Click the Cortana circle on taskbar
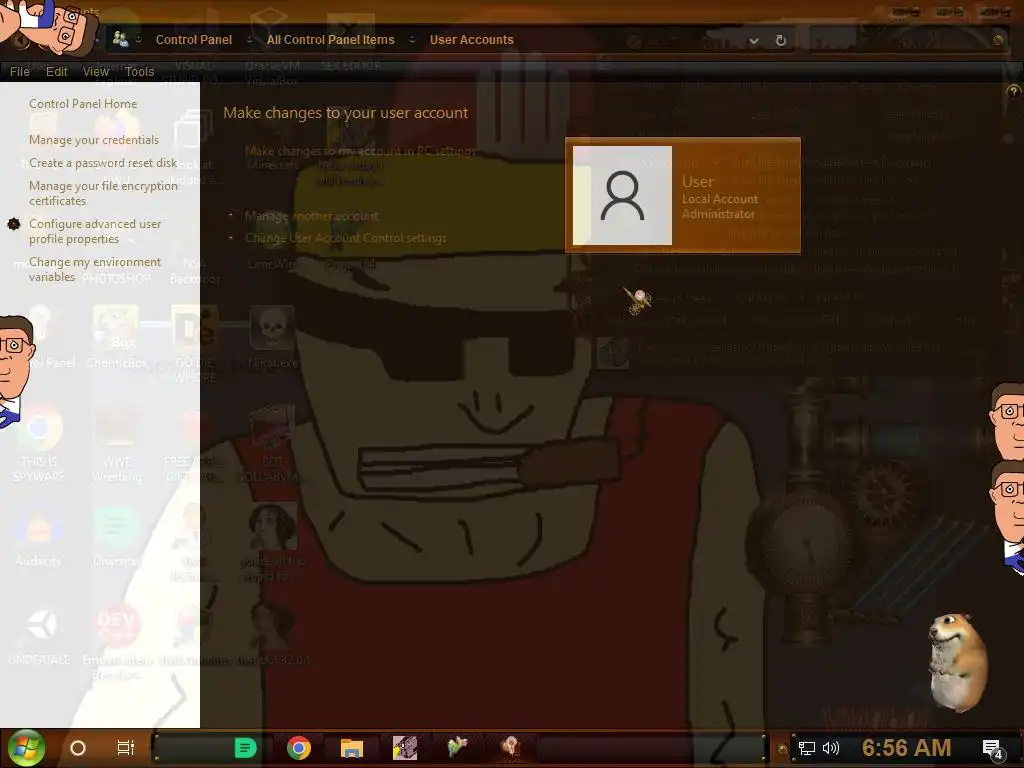Screen dimensions: 1024x768 [x=78, y=748]
